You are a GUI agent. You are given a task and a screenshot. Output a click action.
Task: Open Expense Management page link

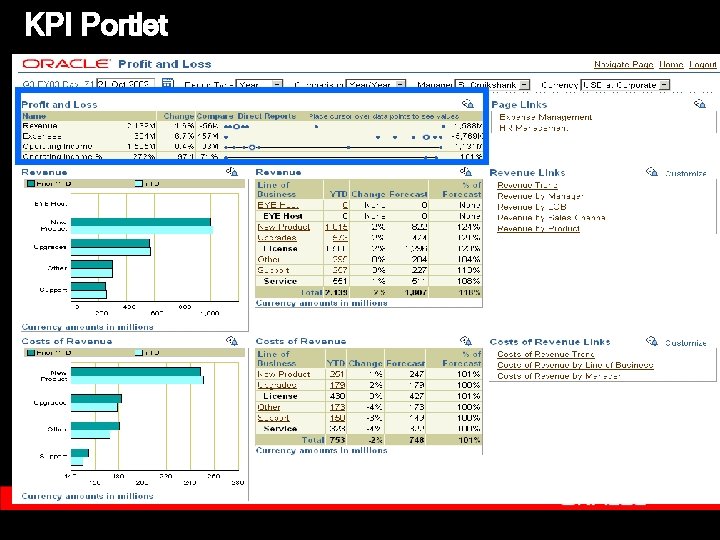[x=546, y=117]
